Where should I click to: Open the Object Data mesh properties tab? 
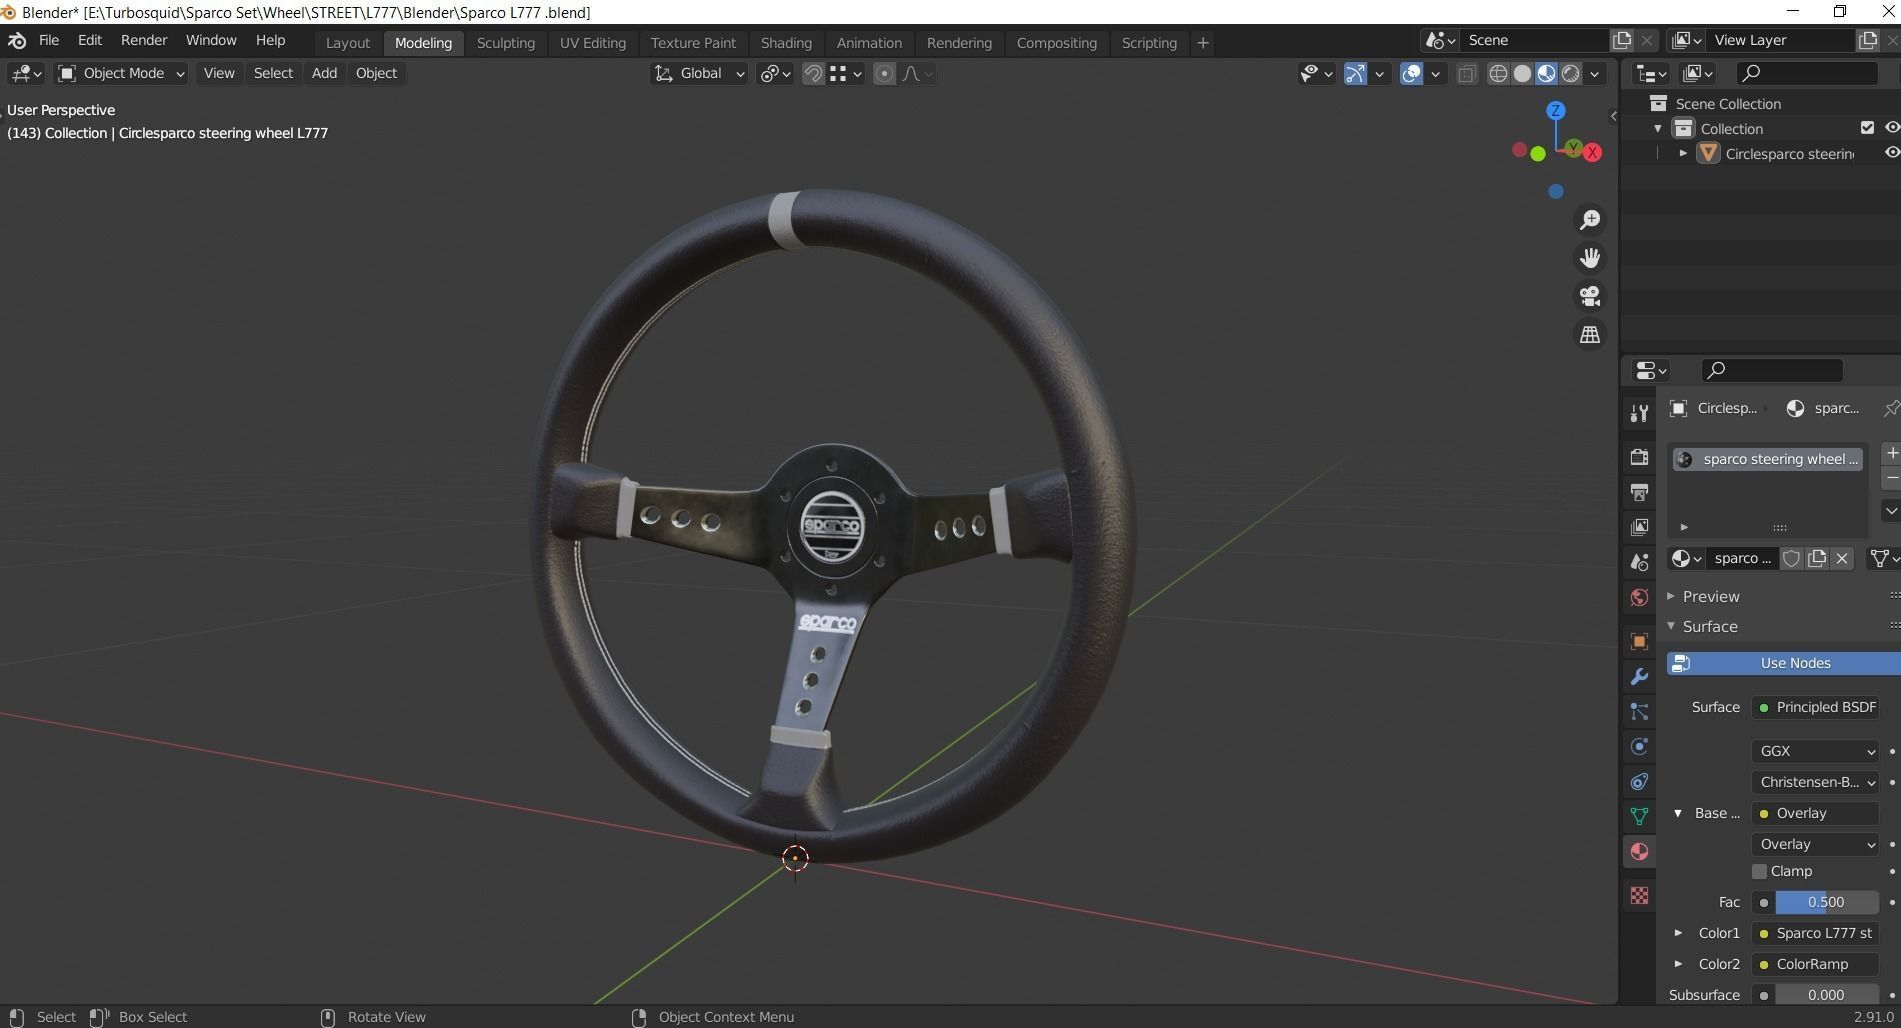1639,817
